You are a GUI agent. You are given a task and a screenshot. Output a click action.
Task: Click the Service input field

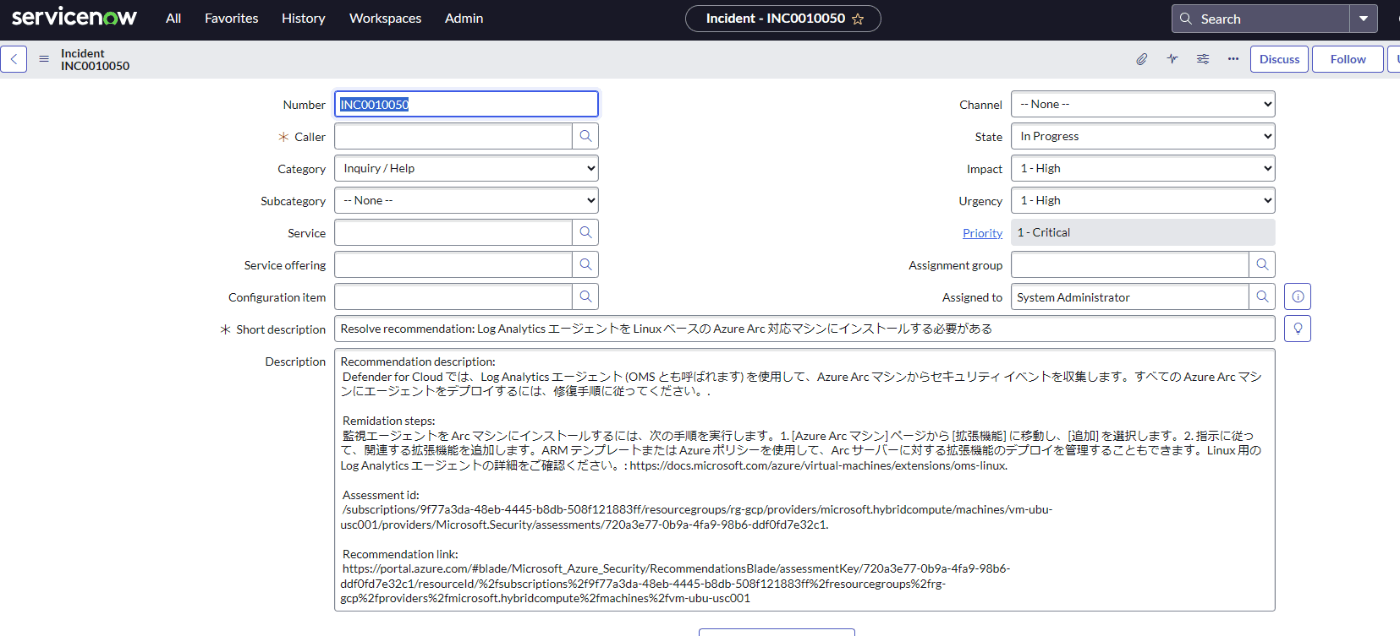pyautogui.click(x=453, y=233)
